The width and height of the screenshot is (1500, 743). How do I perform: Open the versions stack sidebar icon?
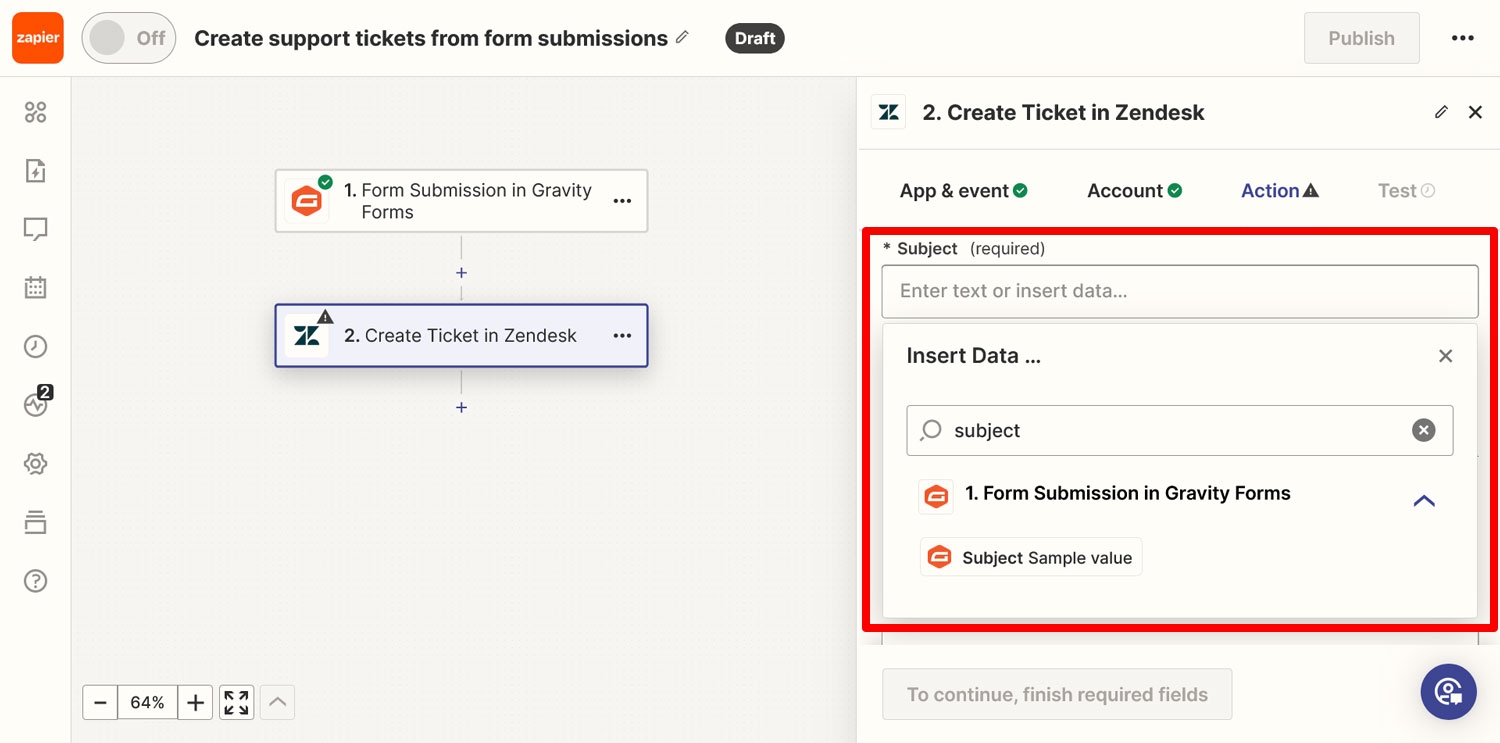tap(35, 522)
